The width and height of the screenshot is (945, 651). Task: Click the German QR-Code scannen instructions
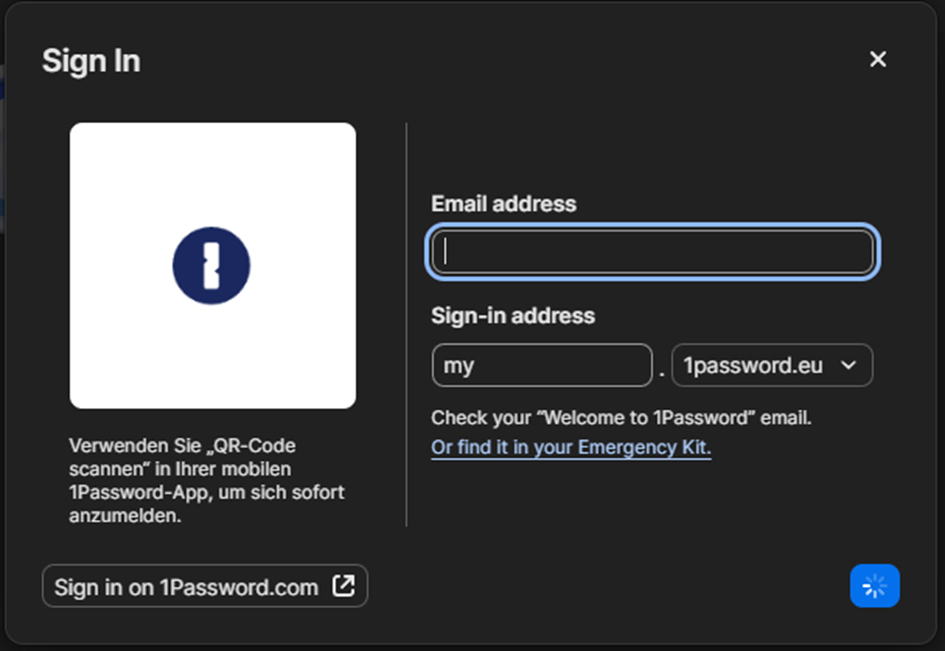pyautogui.click(x=207, y=480)
